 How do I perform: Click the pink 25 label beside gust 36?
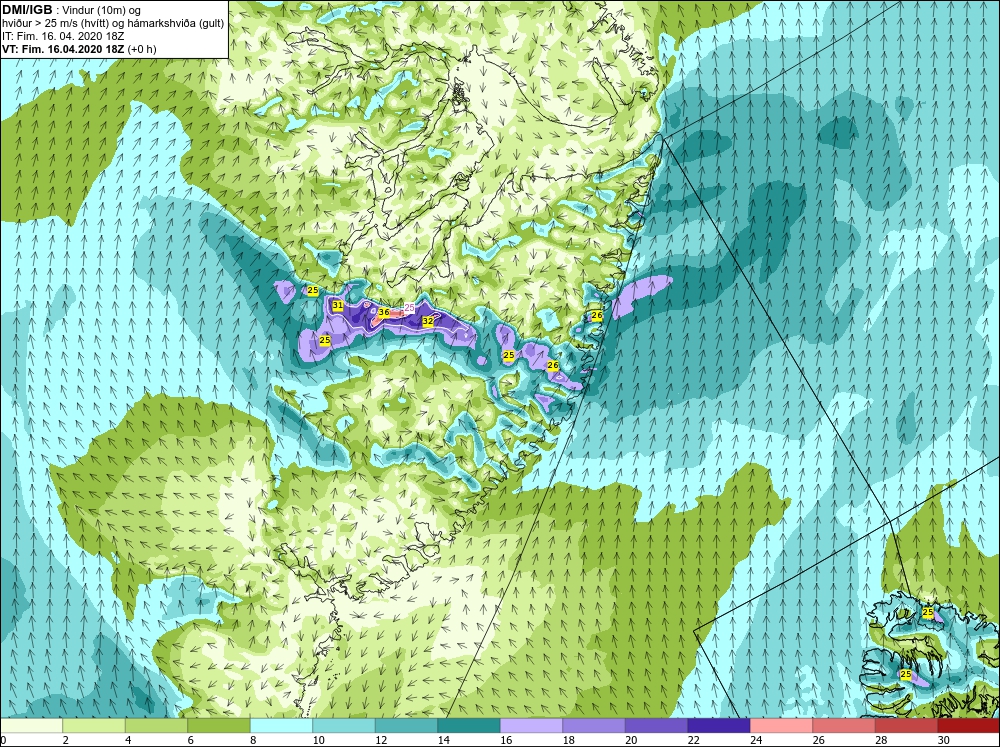[409, 307]
